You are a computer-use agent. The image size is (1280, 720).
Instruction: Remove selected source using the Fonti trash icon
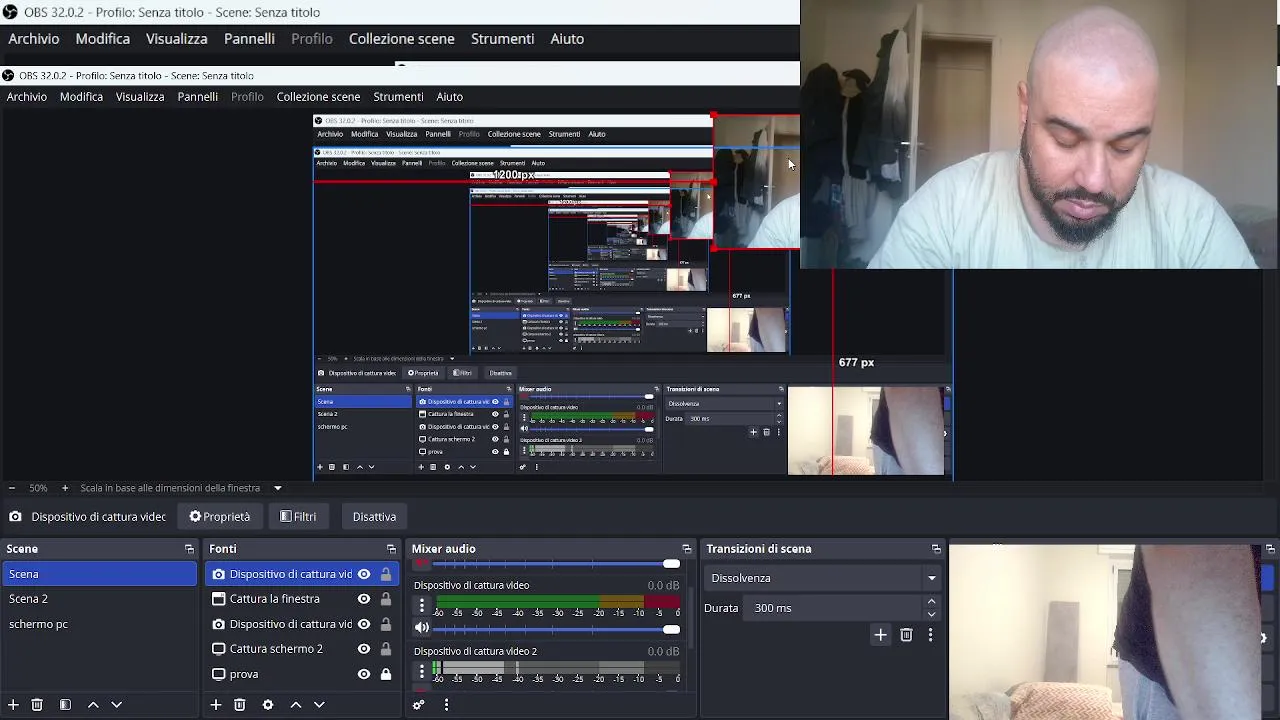[240, 705]
